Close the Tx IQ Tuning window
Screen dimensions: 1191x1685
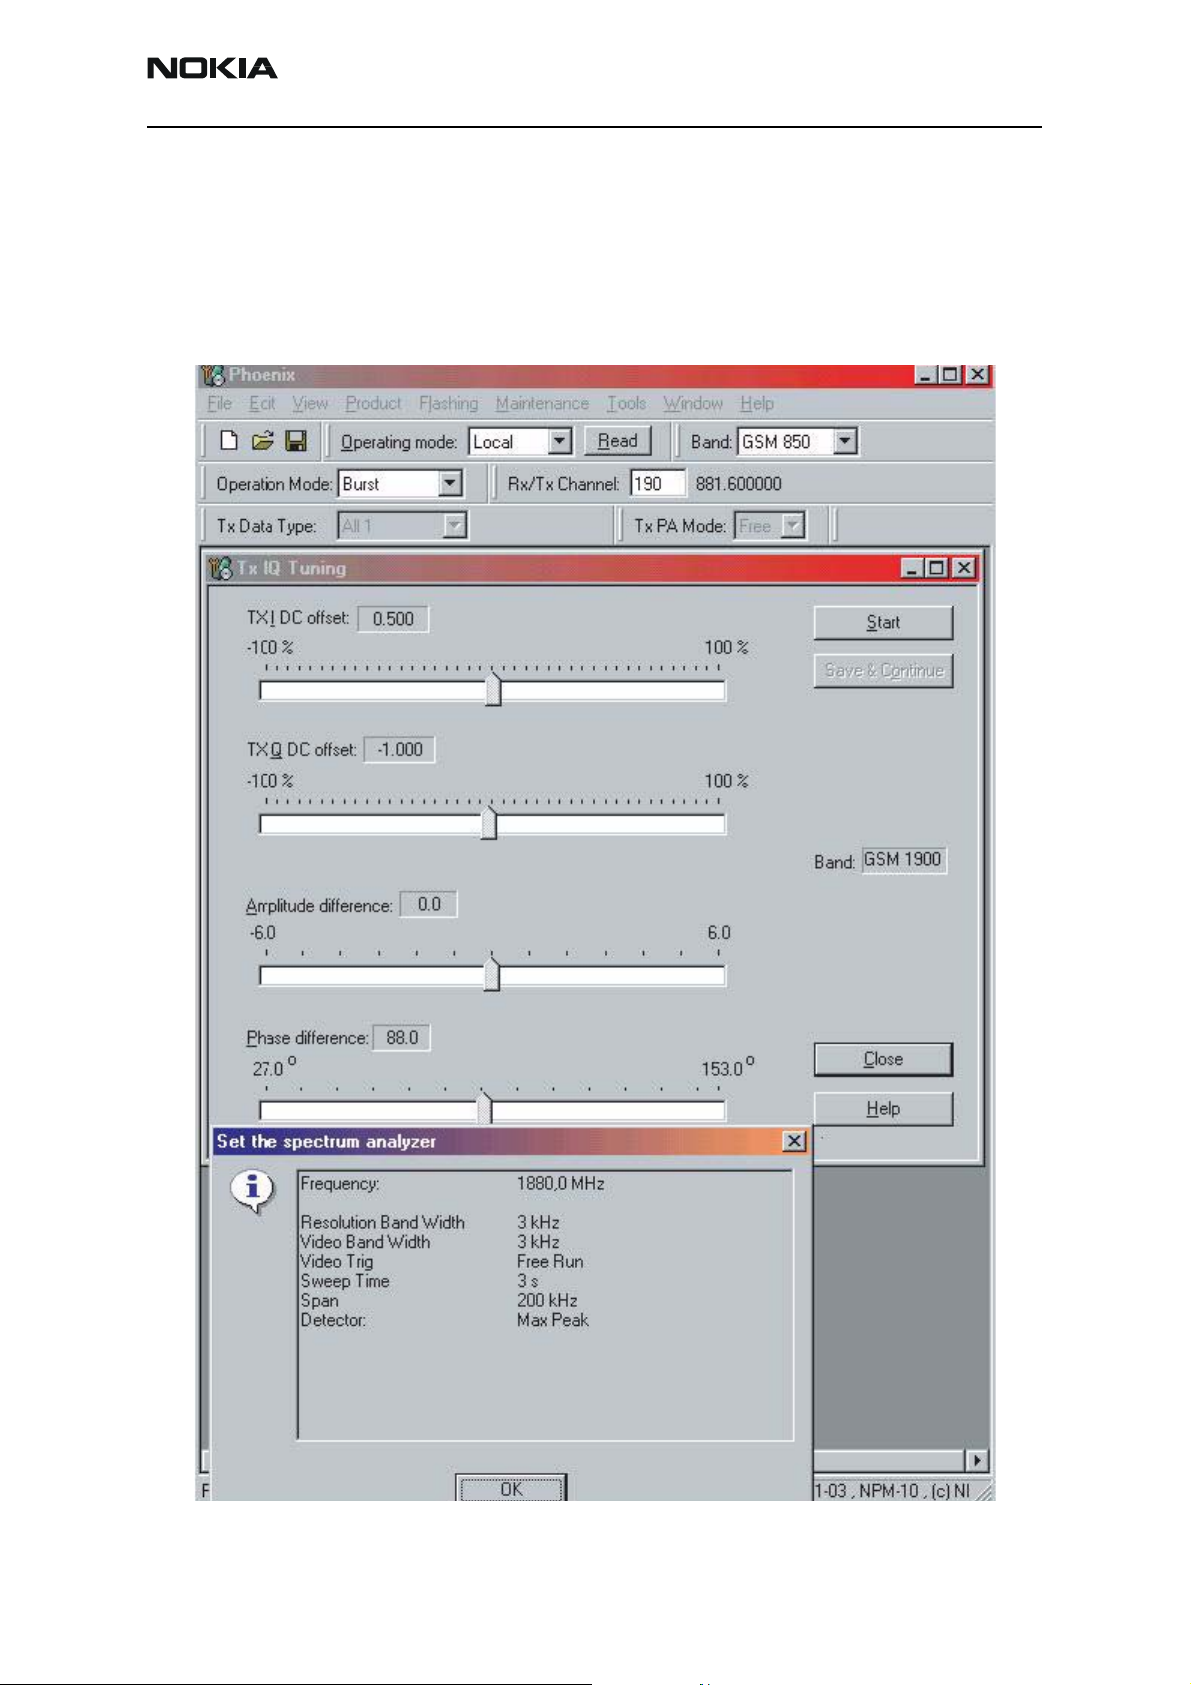[964, 568]
